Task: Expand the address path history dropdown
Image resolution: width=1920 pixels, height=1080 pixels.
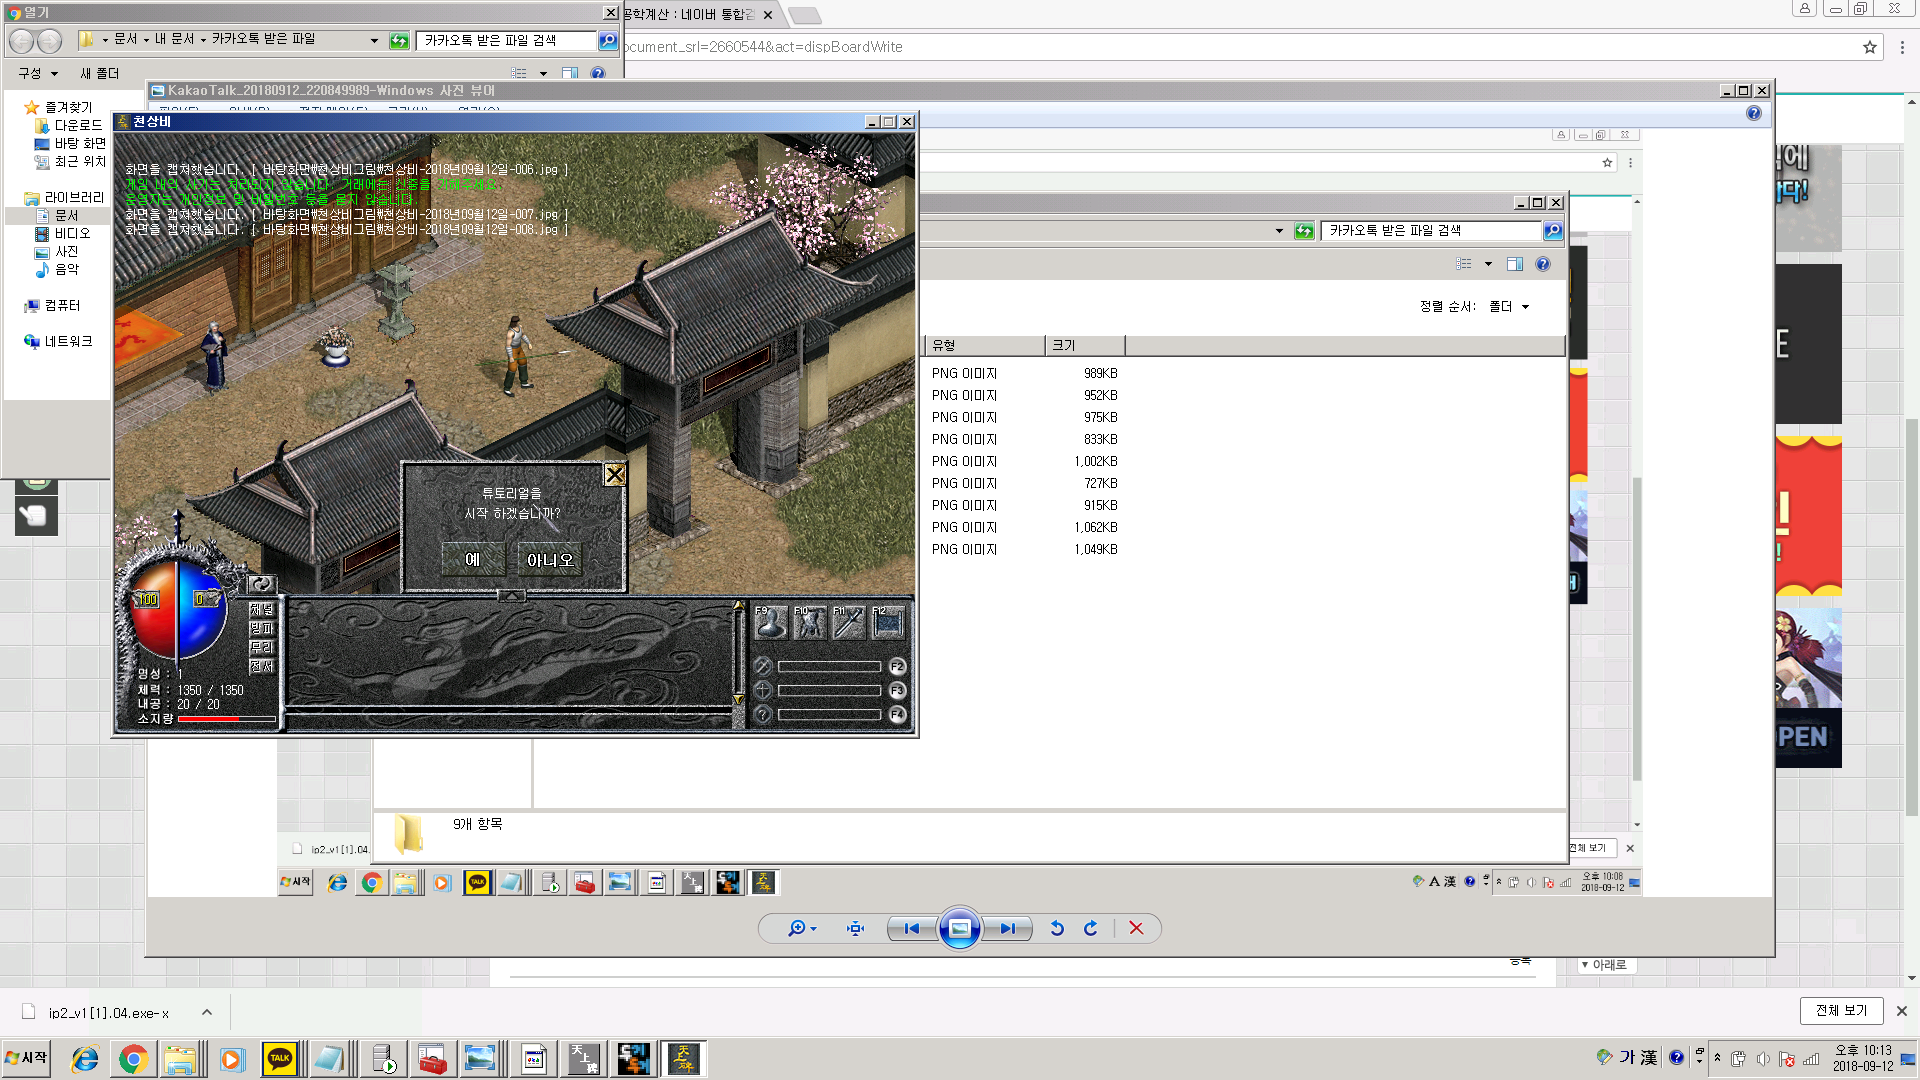Action: tap(374, 40)
